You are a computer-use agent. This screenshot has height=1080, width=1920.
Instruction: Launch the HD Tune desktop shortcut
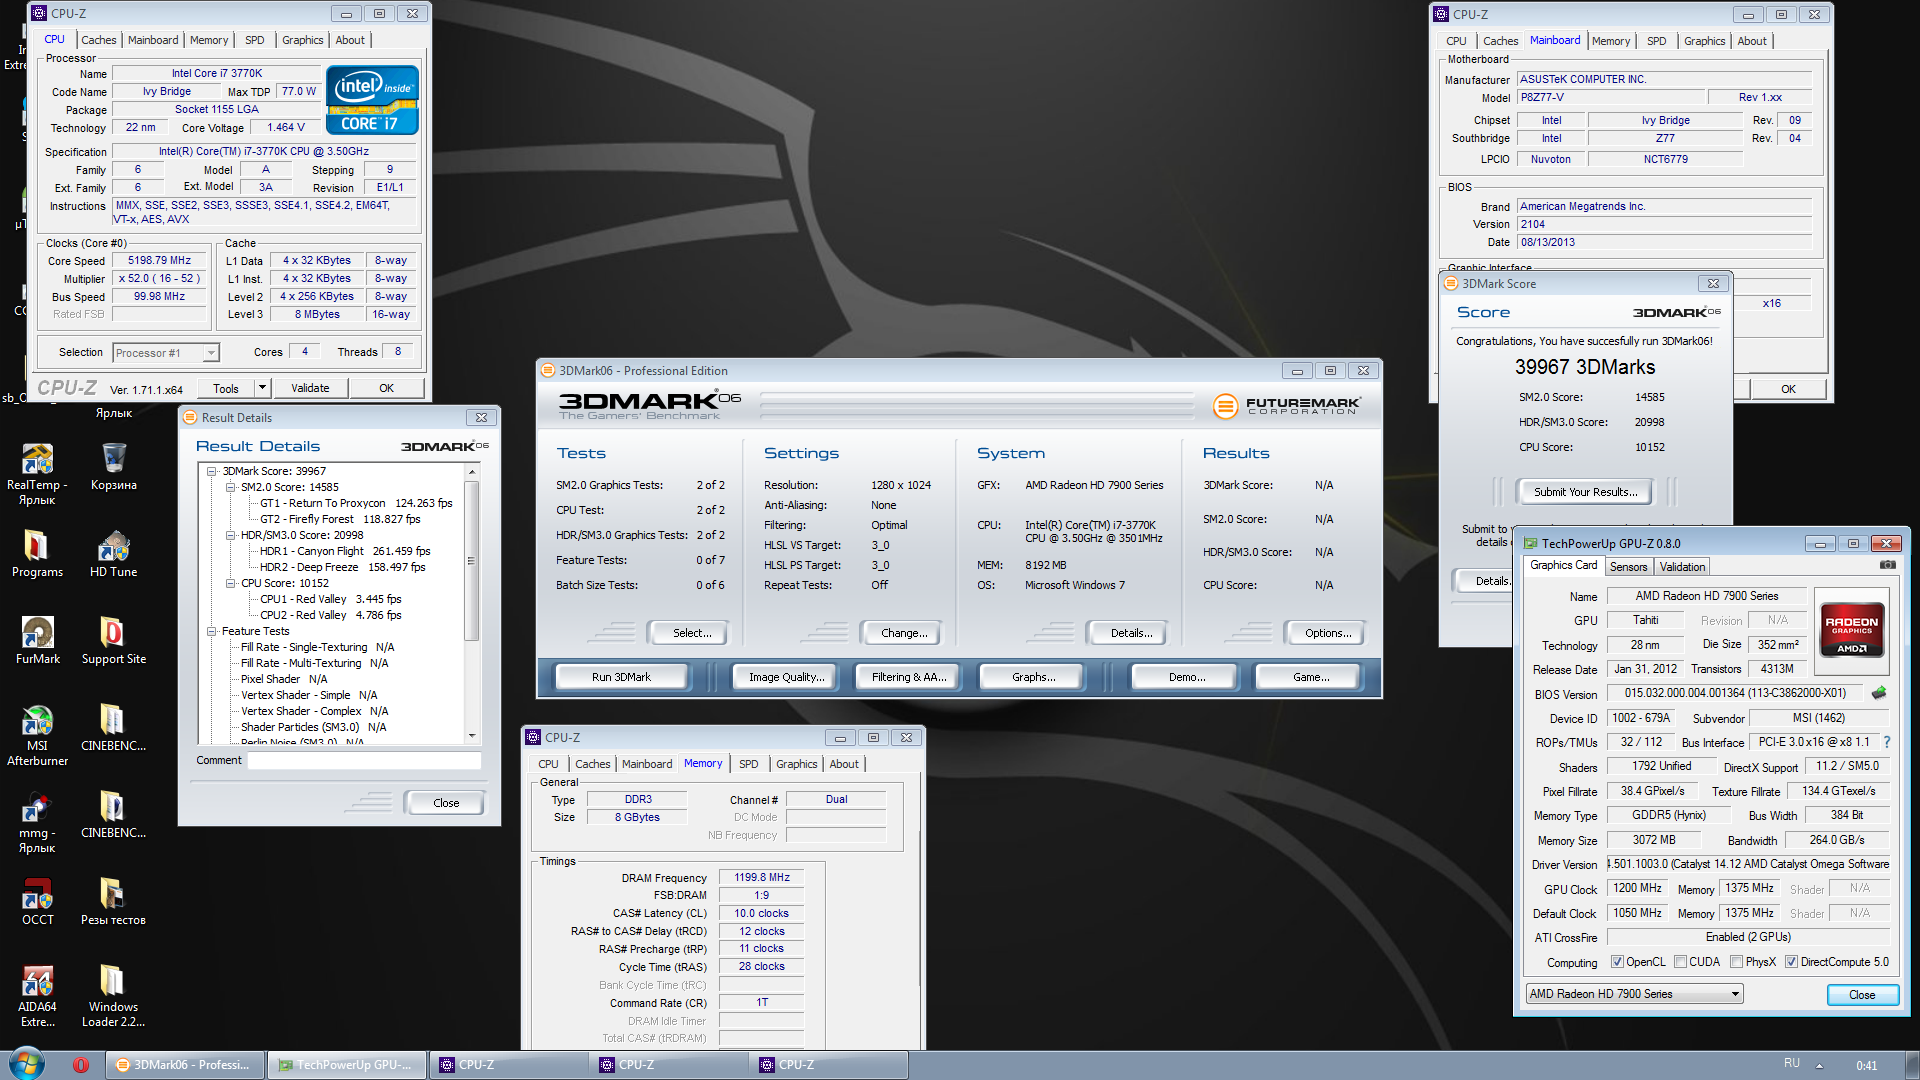tap(113, 553)
